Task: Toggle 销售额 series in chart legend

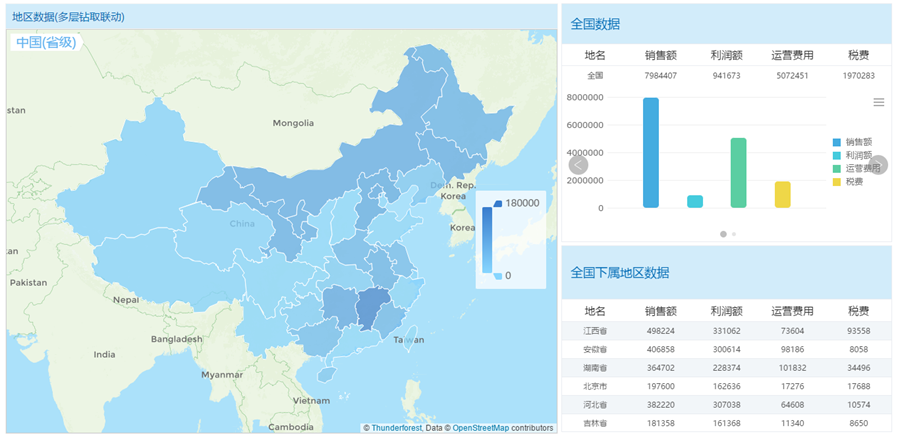Action: (852, 141)
